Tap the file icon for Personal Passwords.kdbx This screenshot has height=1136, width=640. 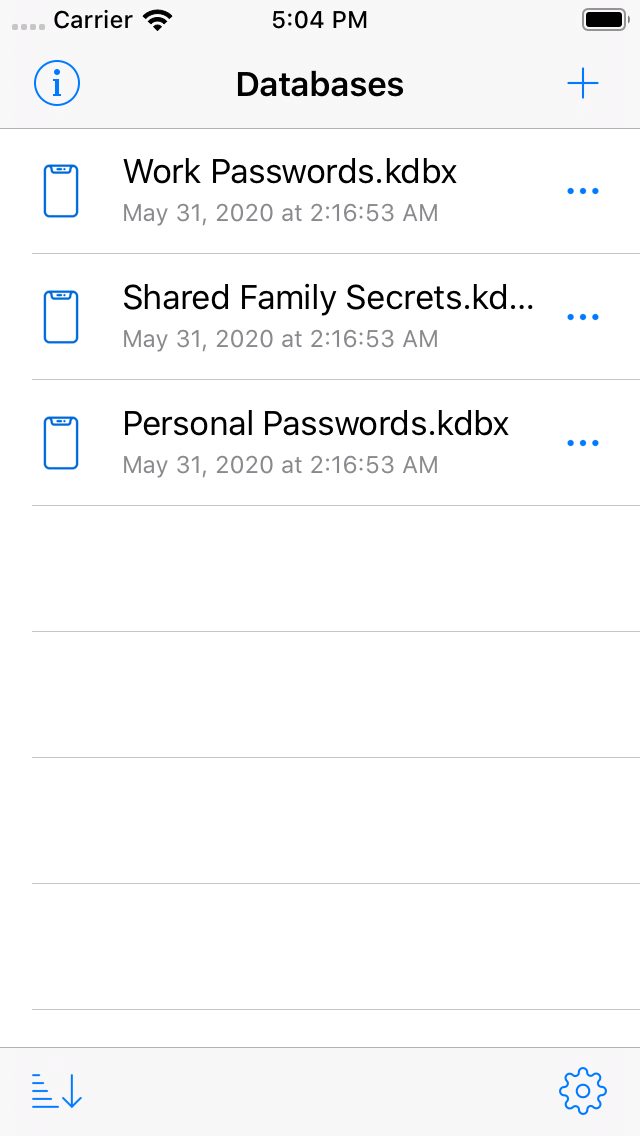click(x=63, y=441)
